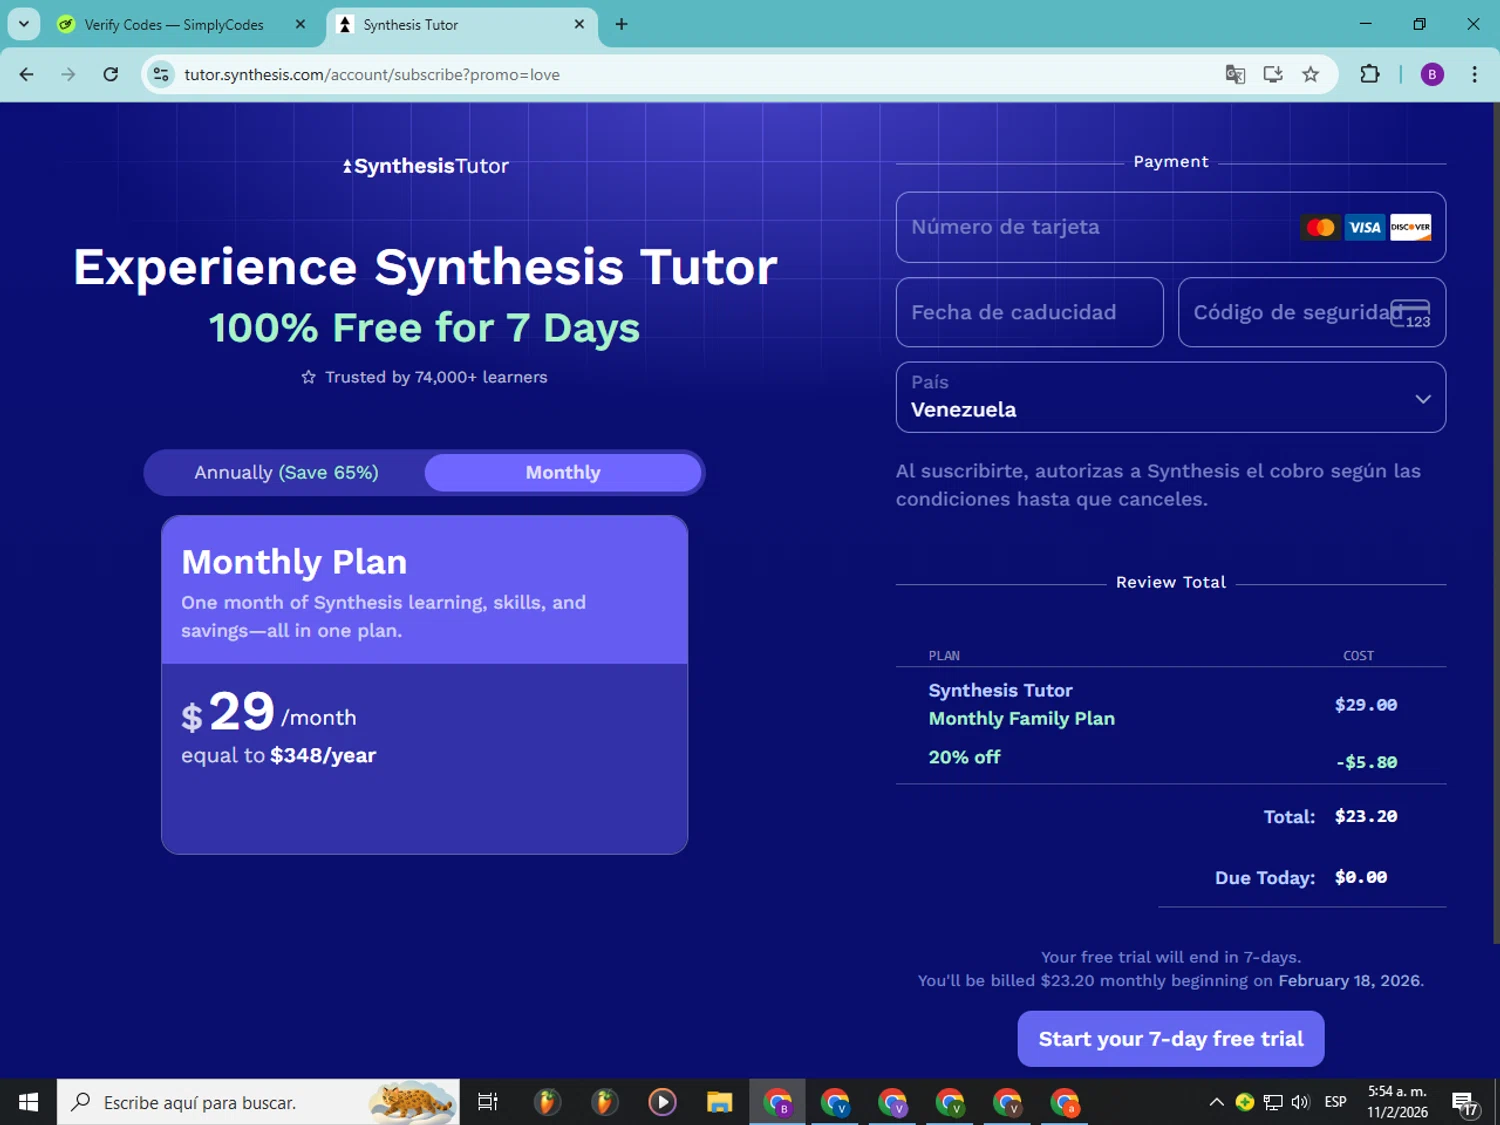Open Chrome three-dot menu
This screenshot has width=1500, height=1125.
tap(1474, 74)
